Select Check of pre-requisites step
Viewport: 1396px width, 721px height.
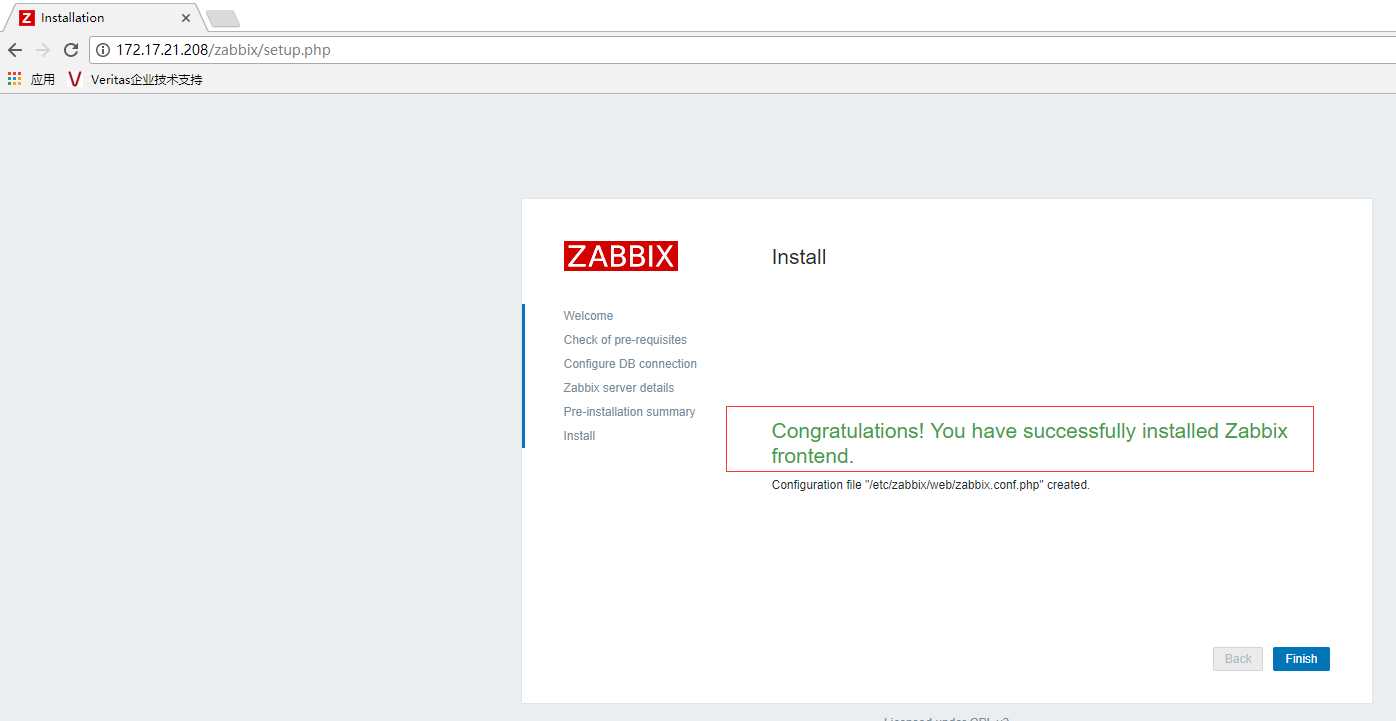pyautogui.click(x=625, y=340)
